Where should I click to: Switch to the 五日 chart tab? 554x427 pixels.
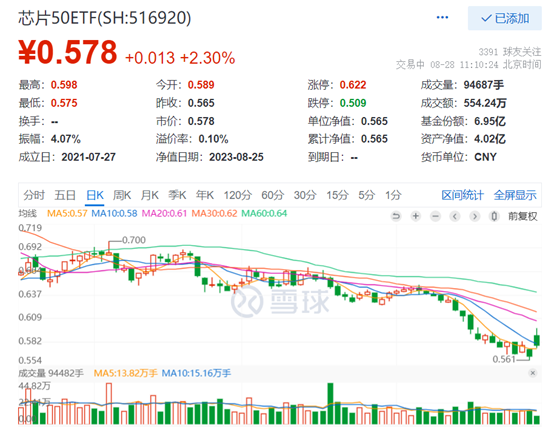[65, 195]
